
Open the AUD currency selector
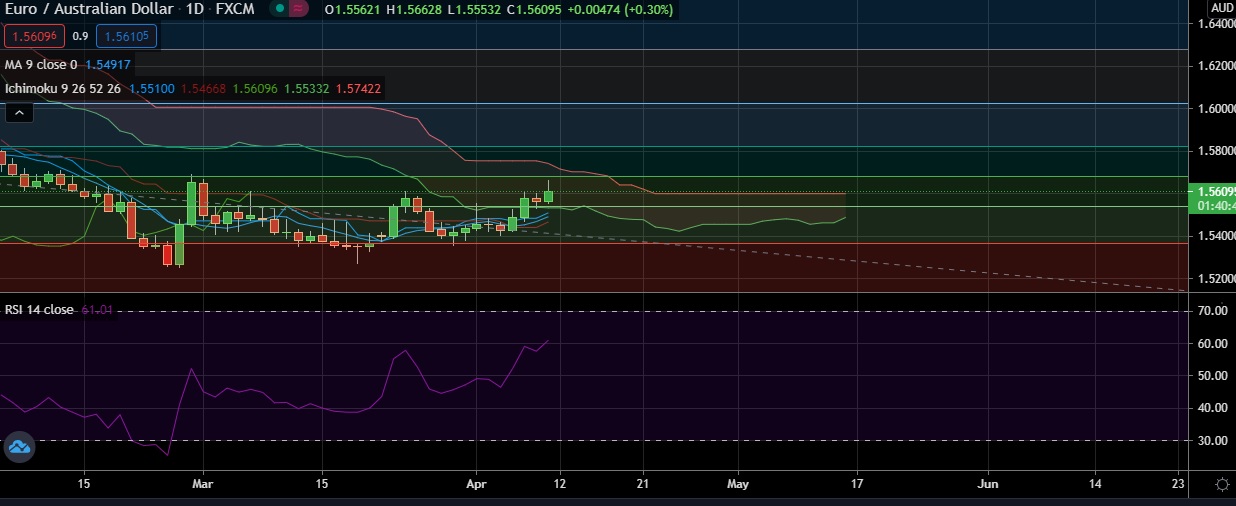pyautogui.click(x=1222, y=7)
